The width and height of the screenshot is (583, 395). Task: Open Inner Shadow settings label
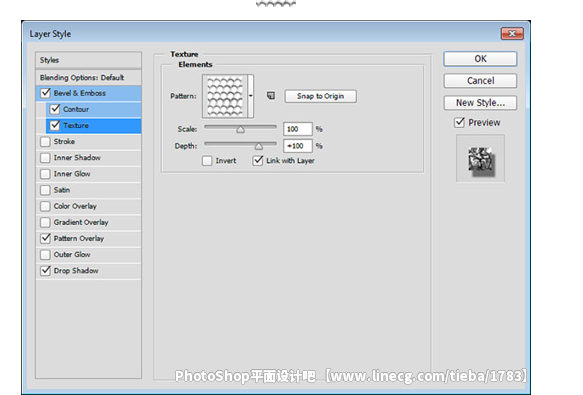[77, 158]
